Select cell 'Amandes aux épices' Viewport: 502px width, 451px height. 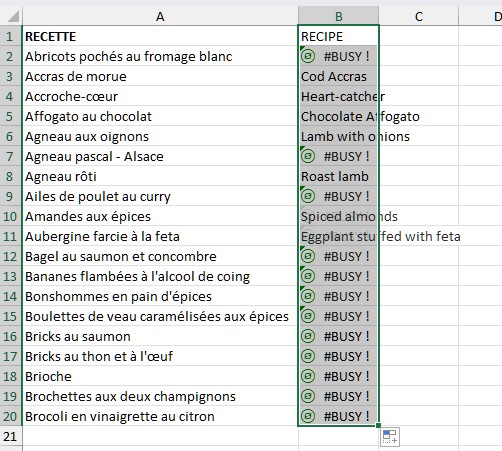(x=160, y=216)
